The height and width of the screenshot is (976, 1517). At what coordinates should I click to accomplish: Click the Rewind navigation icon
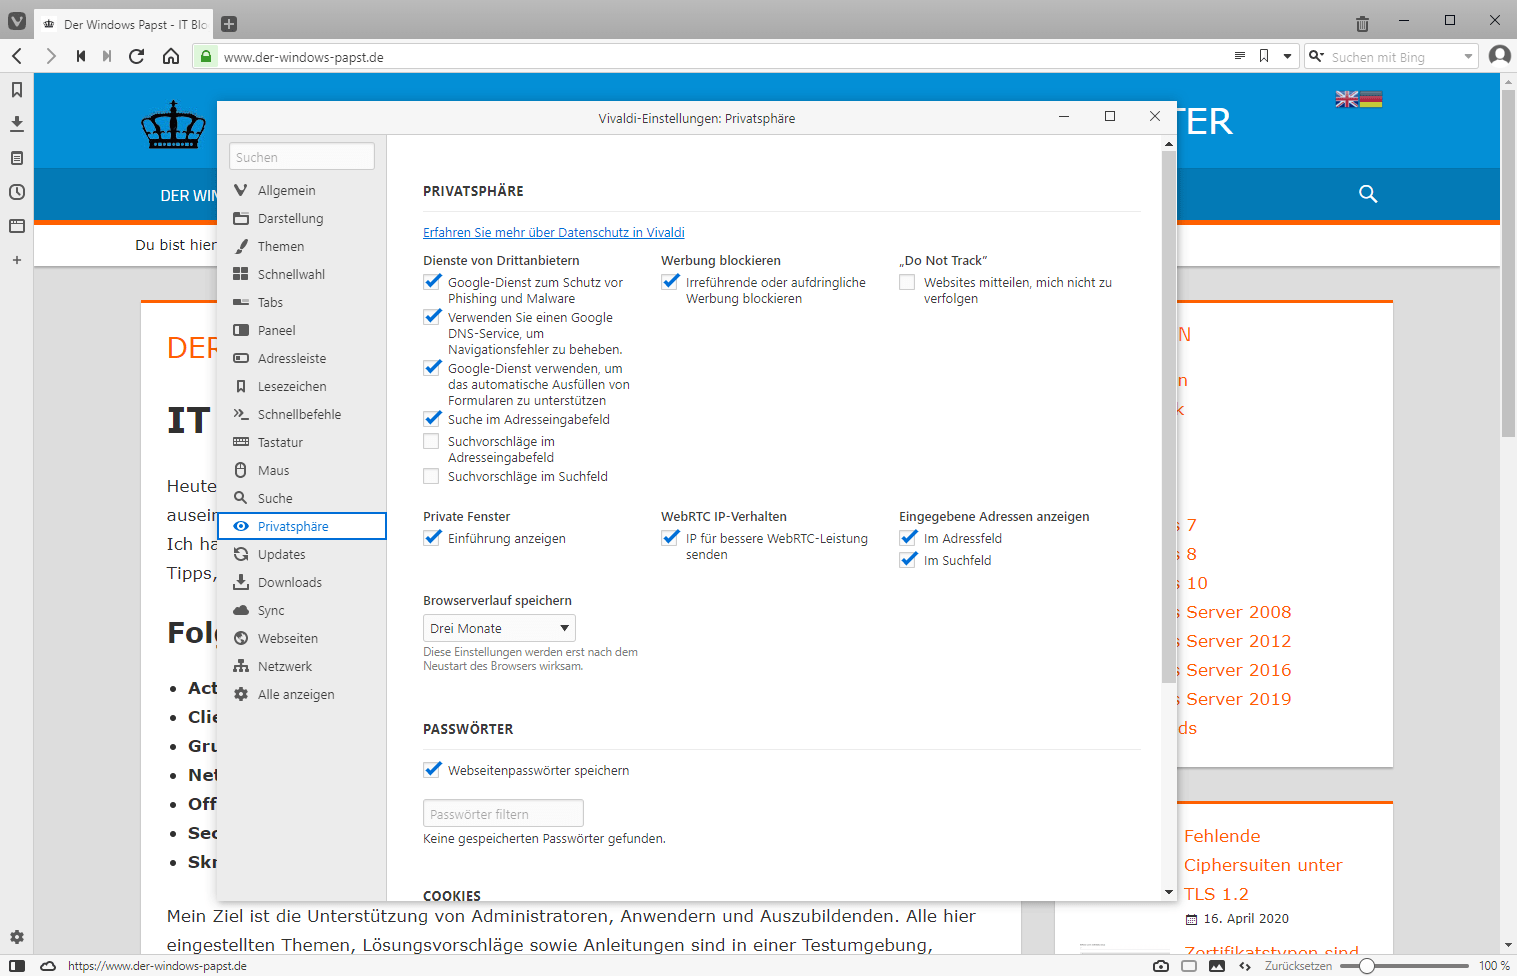click(81, 56)
